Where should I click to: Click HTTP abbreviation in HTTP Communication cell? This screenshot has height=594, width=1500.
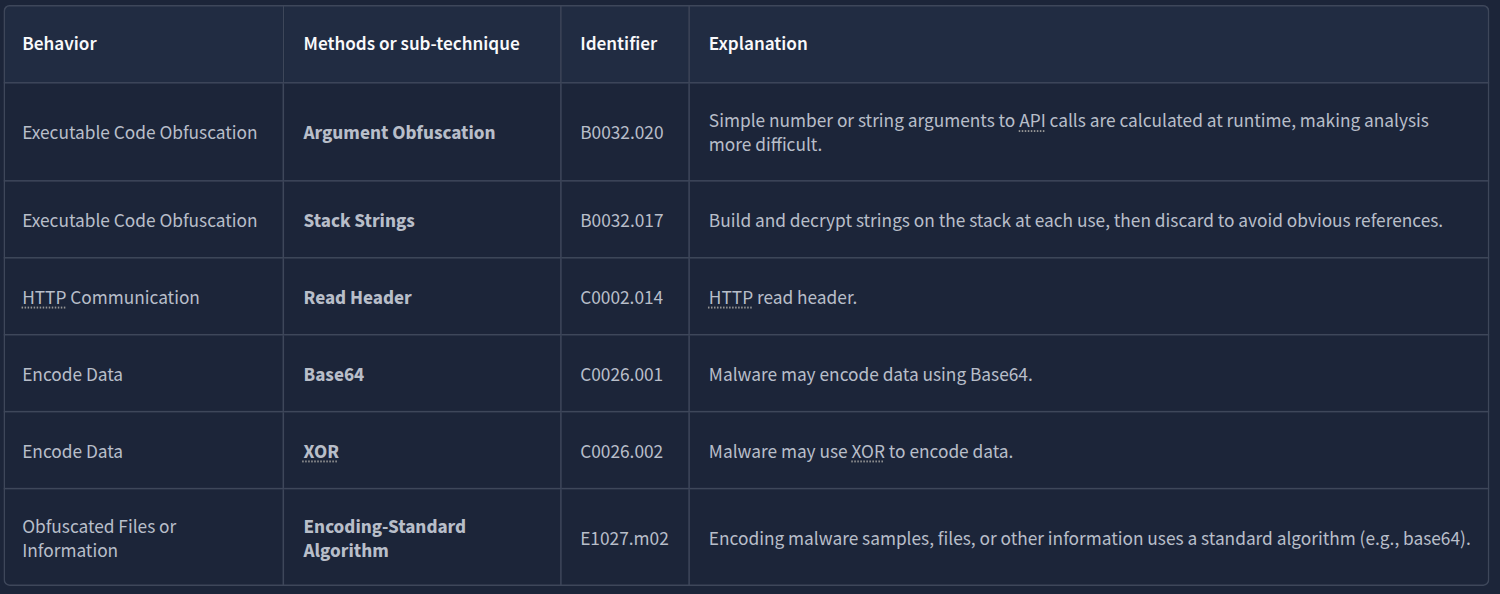[x=44, y=298]
